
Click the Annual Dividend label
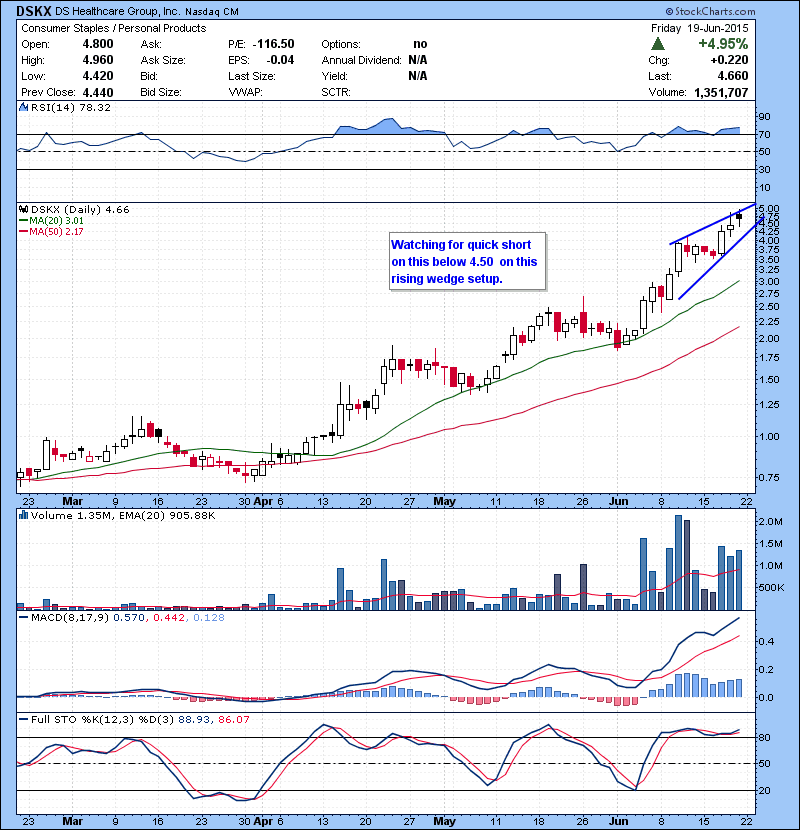point(362,60)
